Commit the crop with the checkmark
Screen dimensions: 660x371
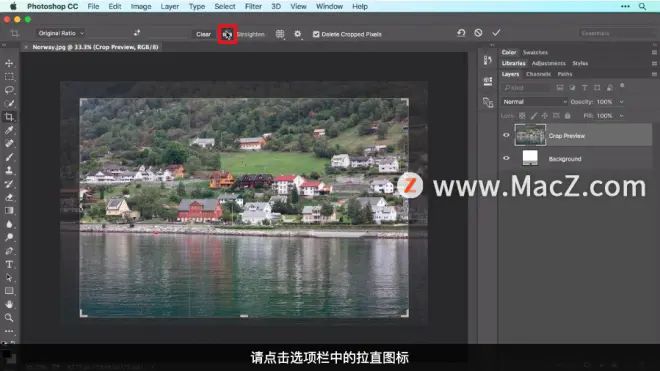pyautogui.click(x=496, y=33)
